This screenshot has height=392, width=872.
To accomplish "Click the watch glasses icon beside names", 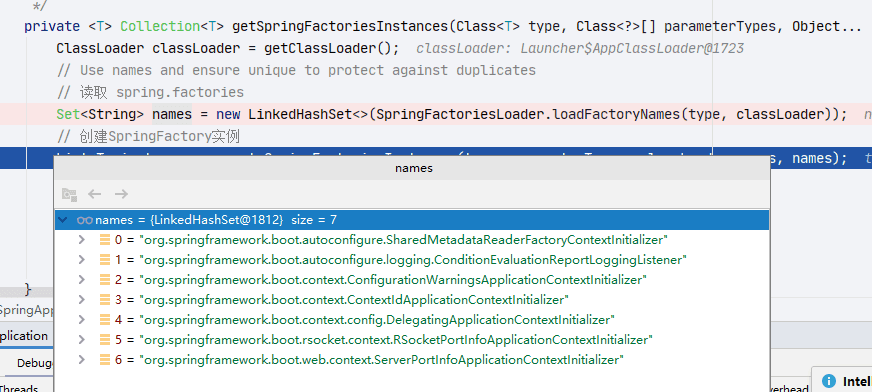I will click(x=85, y=220).
